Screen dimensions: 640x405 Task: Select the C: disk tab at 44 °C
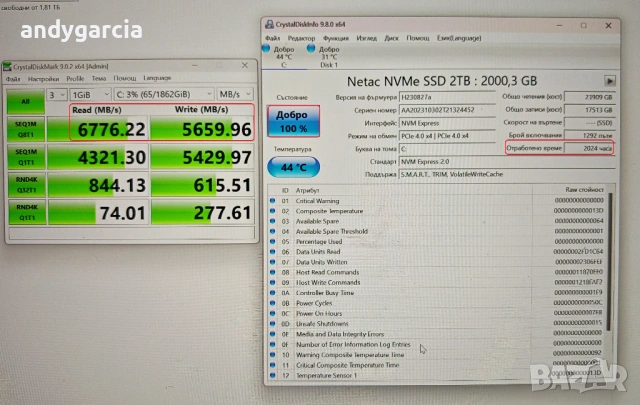pos(283,57)
